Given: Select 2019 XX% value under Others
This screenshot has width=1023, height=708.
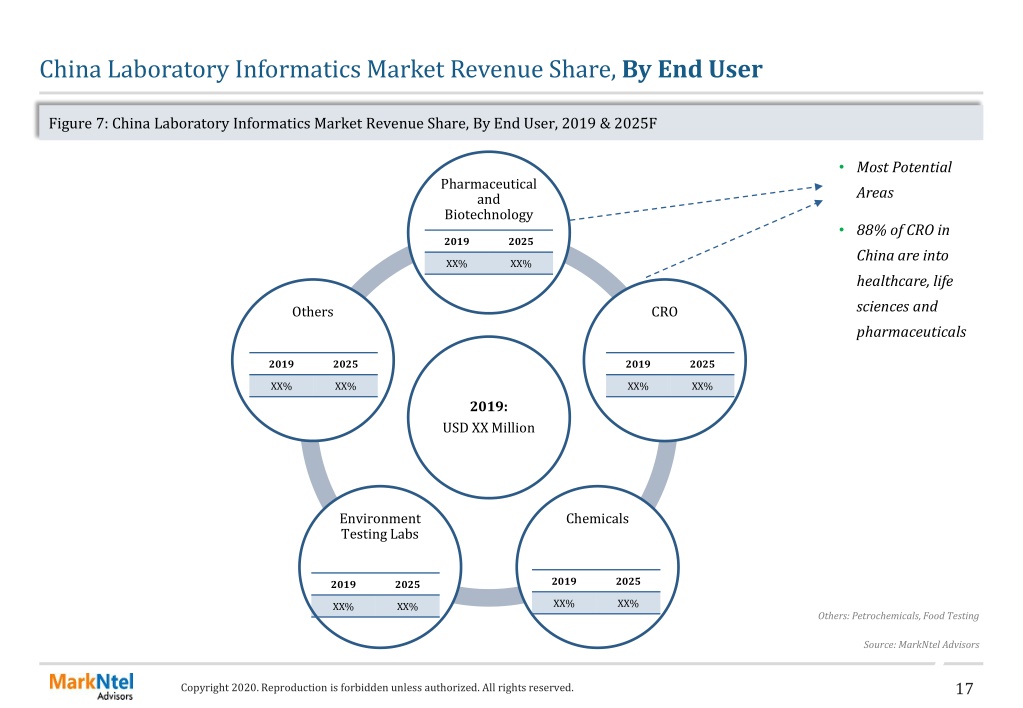Looking at the screenshot, I should pyautogui.click(x=281, y=386).
